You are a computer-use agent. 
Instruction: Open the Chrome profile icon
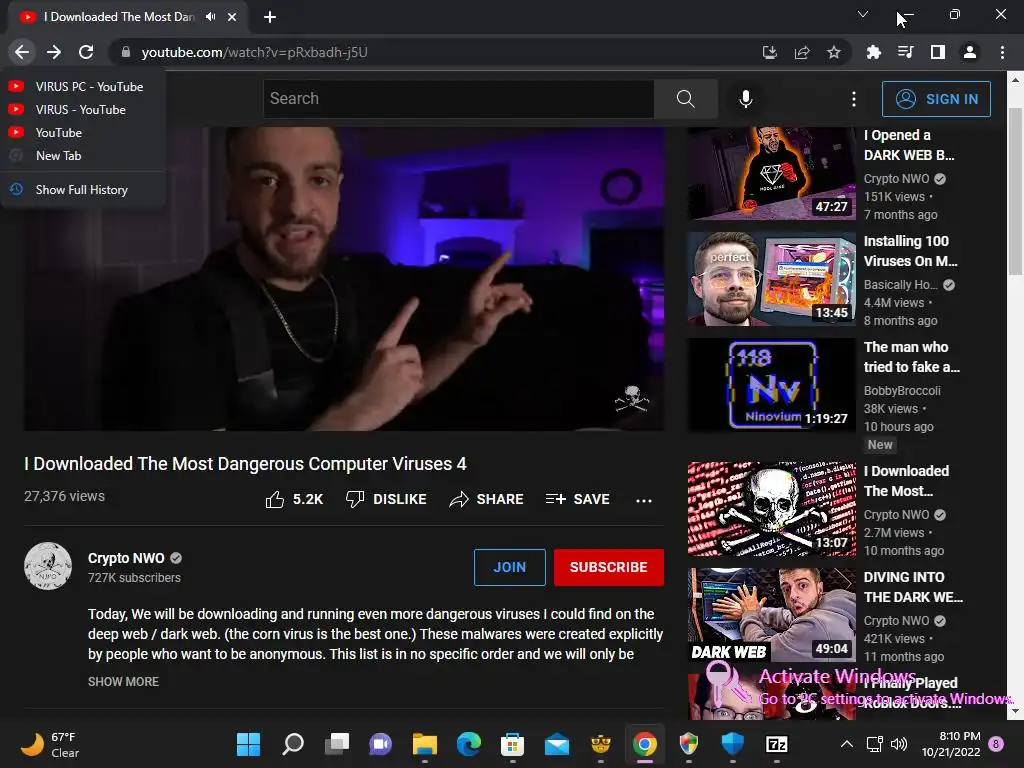[x=970, y=52]
